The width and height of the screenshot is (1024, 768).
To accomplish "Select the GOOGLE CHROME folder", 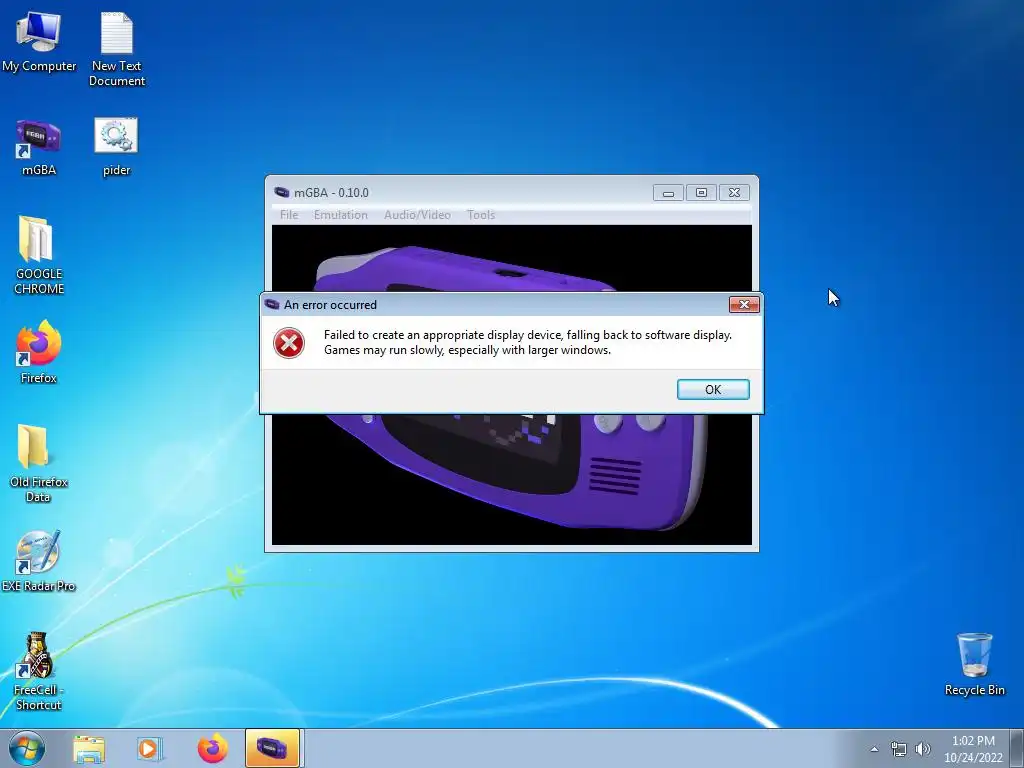I will click(39, 255).
